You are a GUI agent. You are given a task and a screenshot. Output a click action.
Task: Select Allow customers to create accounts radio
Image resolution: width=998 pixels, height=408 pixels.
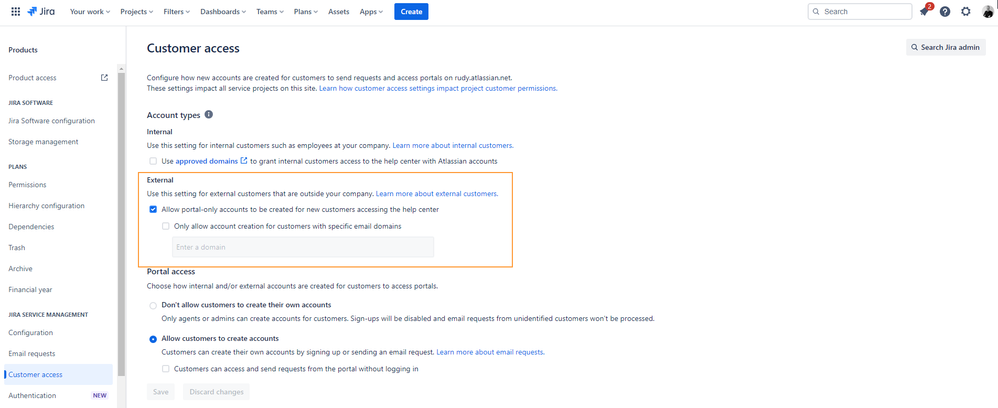click(x=153, y=339)
